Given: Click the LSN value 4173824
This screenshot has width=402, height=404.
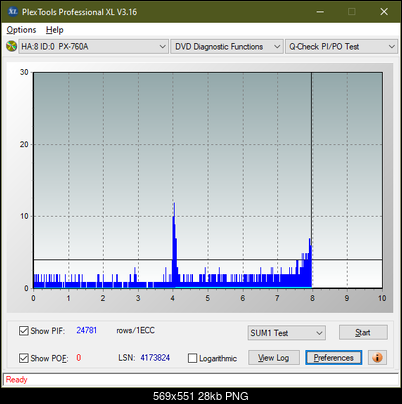Looking at the screenshot, I should click(155, 358).
